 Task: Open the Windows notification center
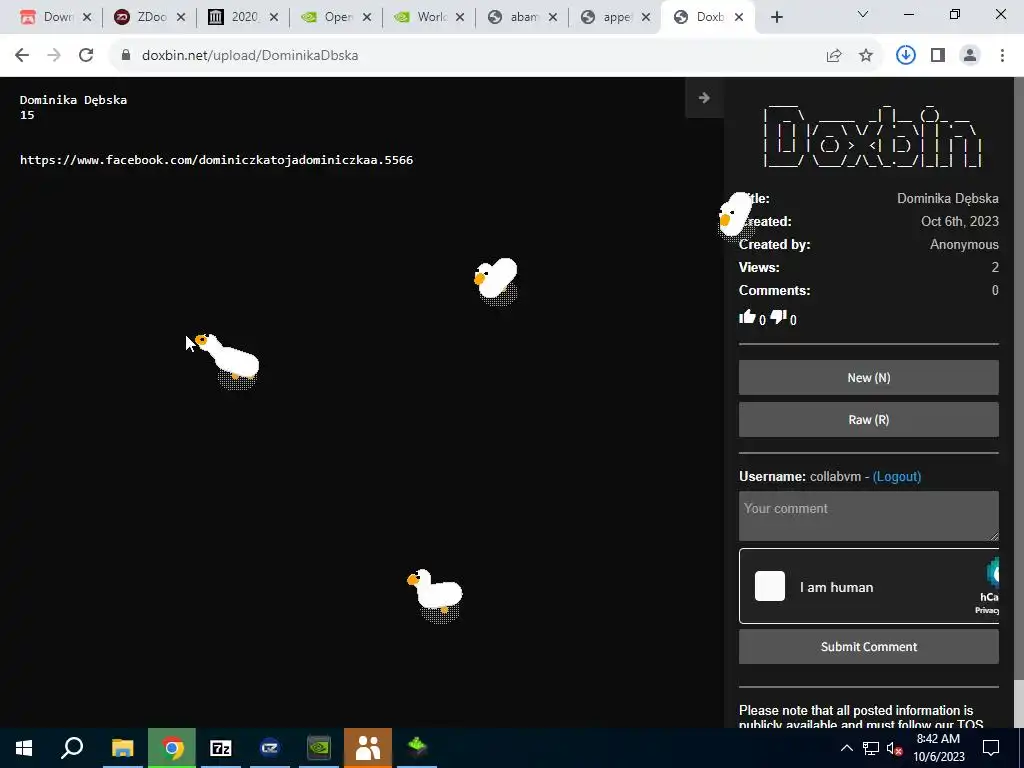click(991, 748)
